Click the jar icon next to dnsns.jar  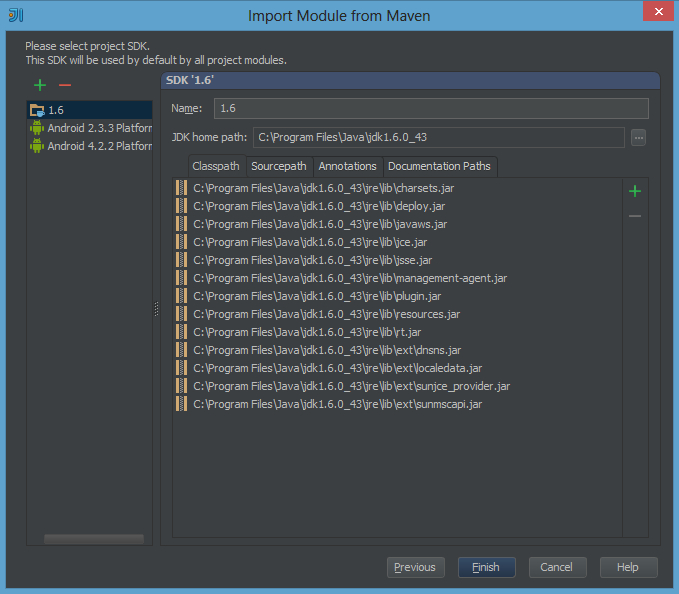(181, 350)
